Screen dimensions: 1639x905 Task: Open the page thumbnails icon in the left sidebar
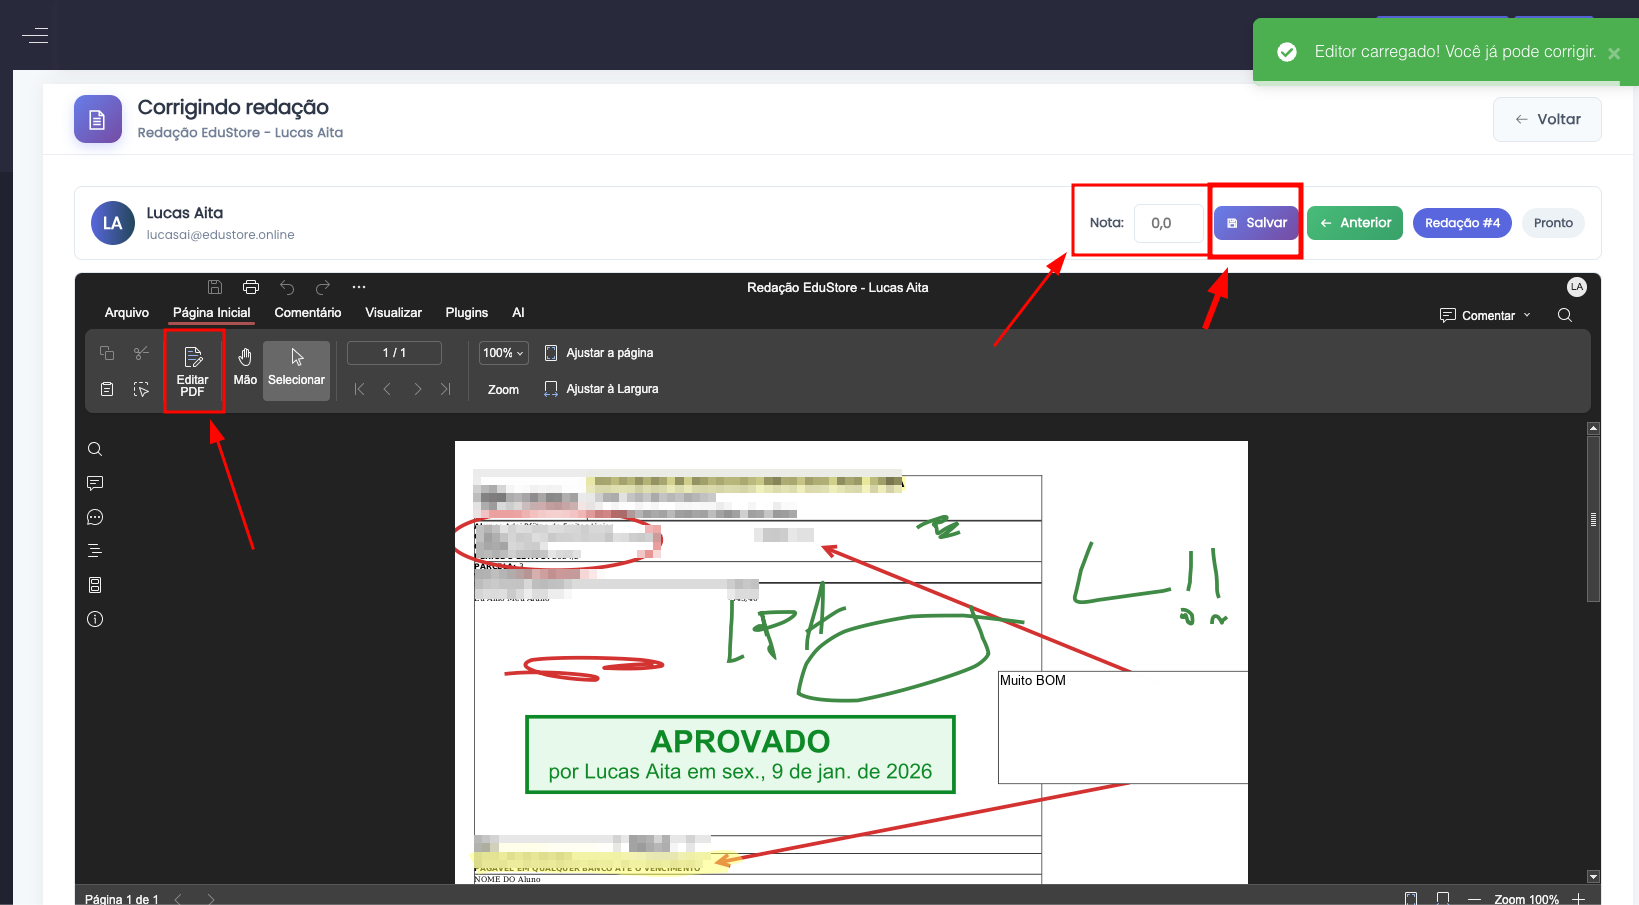tap(95, 585)
